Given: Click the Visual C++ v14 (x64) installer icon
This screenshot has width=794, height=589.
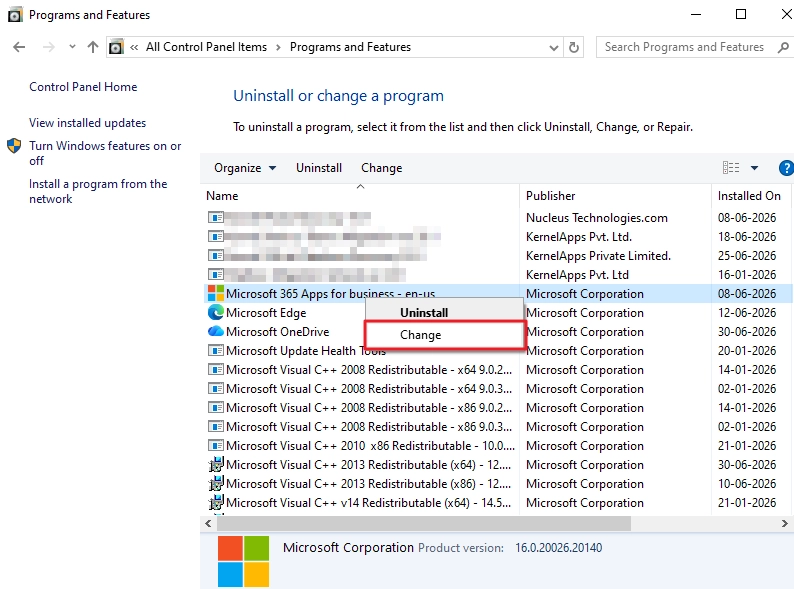Looking at the screenshot, I should 216,502.
